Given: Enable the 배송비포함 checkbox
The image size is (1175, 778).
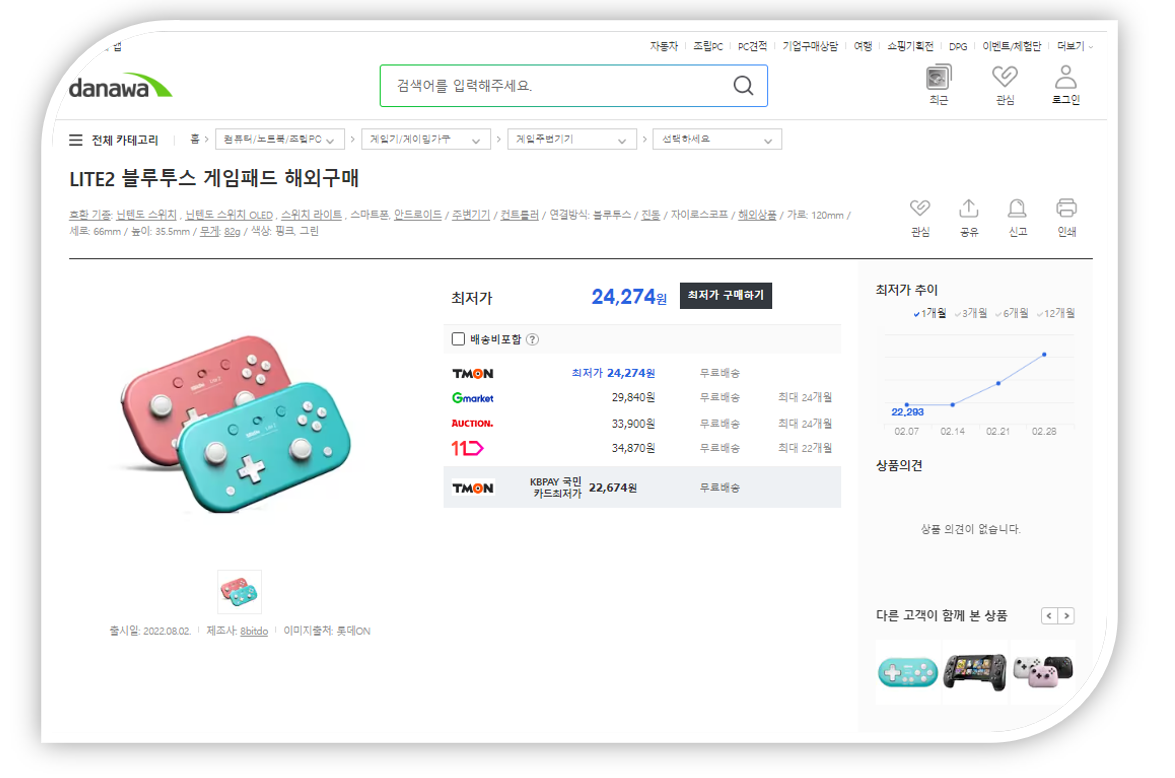Looking at the screenshot, I should click(458, 340).
